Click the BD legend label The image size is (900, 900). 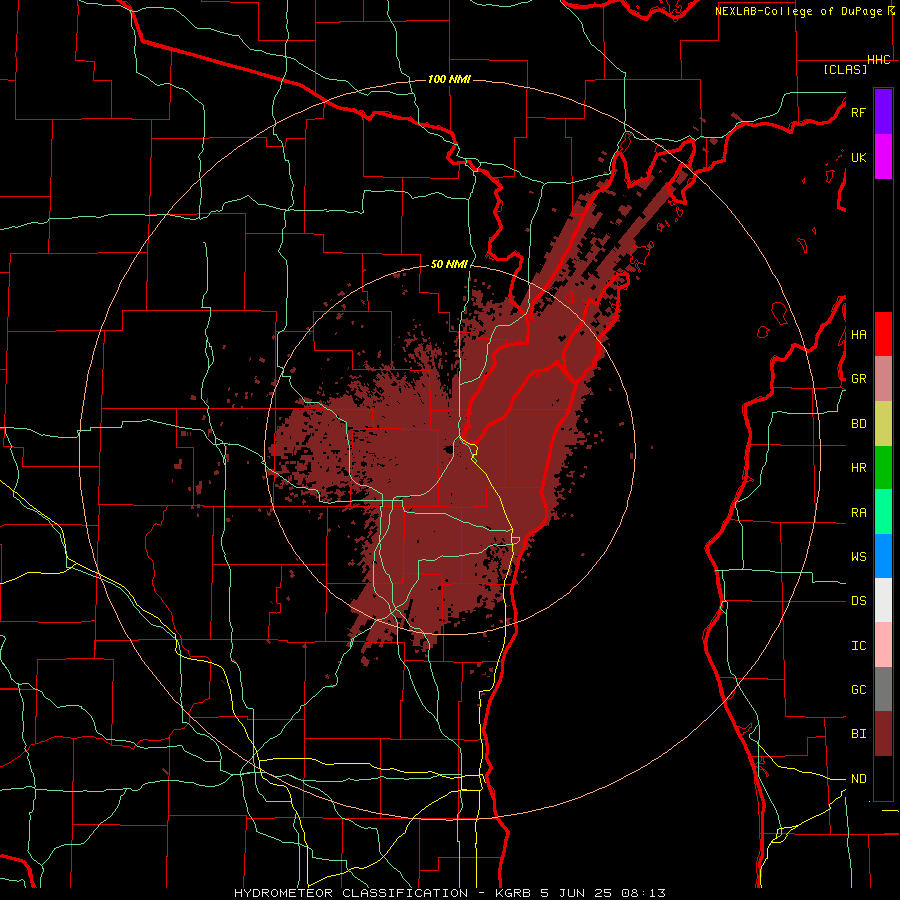coord(858,424)
